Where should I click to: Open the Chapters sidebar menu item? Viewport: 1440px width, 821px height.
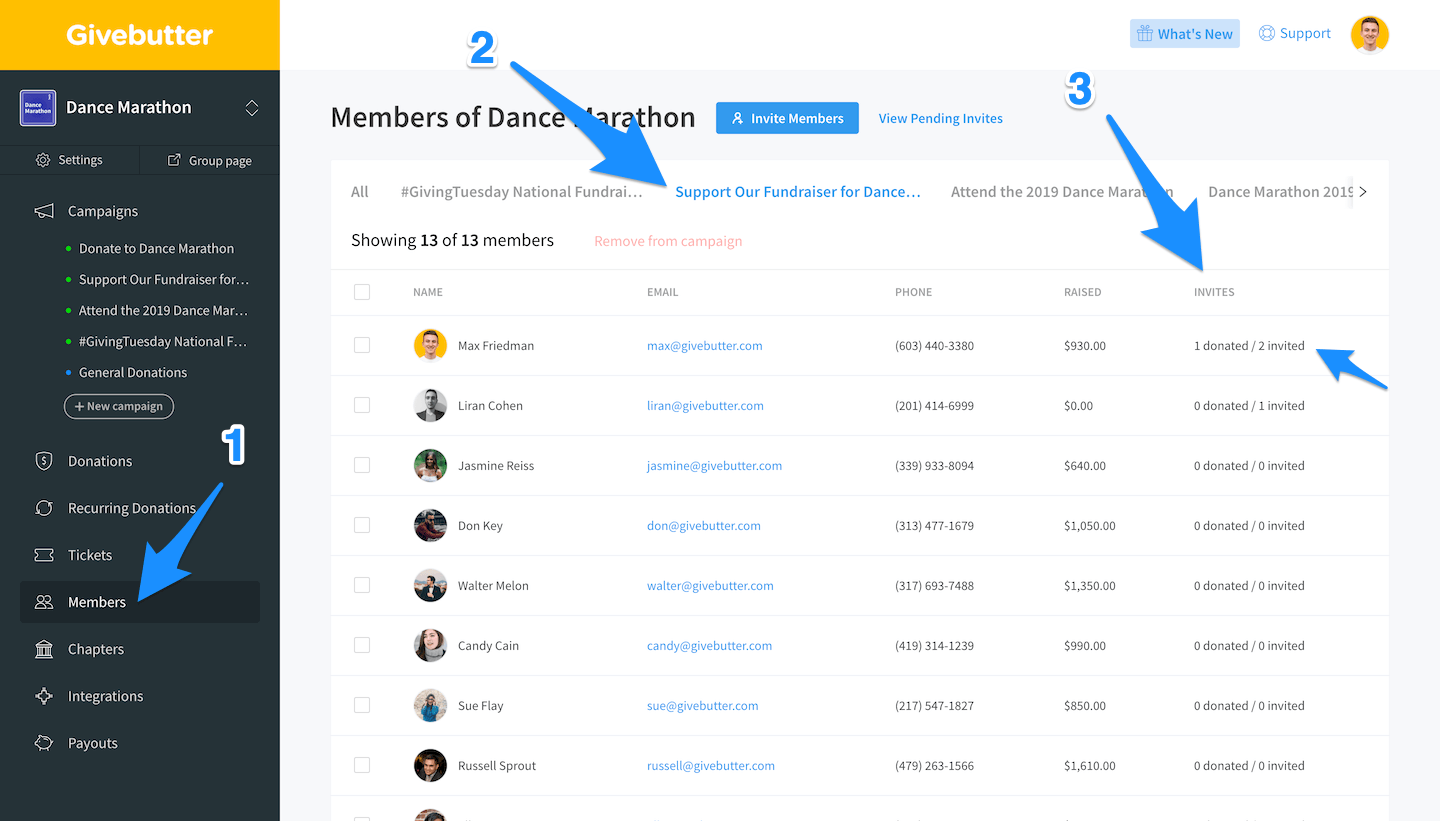pyautogui.click(x=140, y=649)
